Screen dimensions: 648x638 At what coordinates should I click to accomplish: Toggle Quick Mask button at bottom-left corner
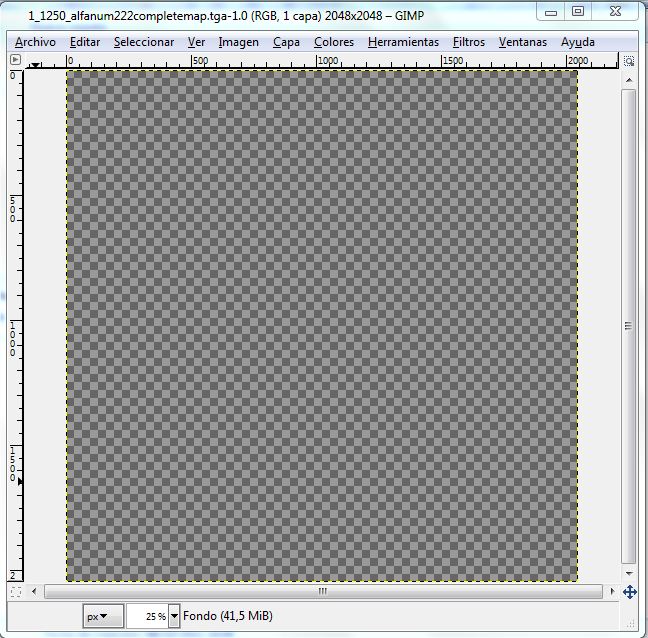(14, 592)
